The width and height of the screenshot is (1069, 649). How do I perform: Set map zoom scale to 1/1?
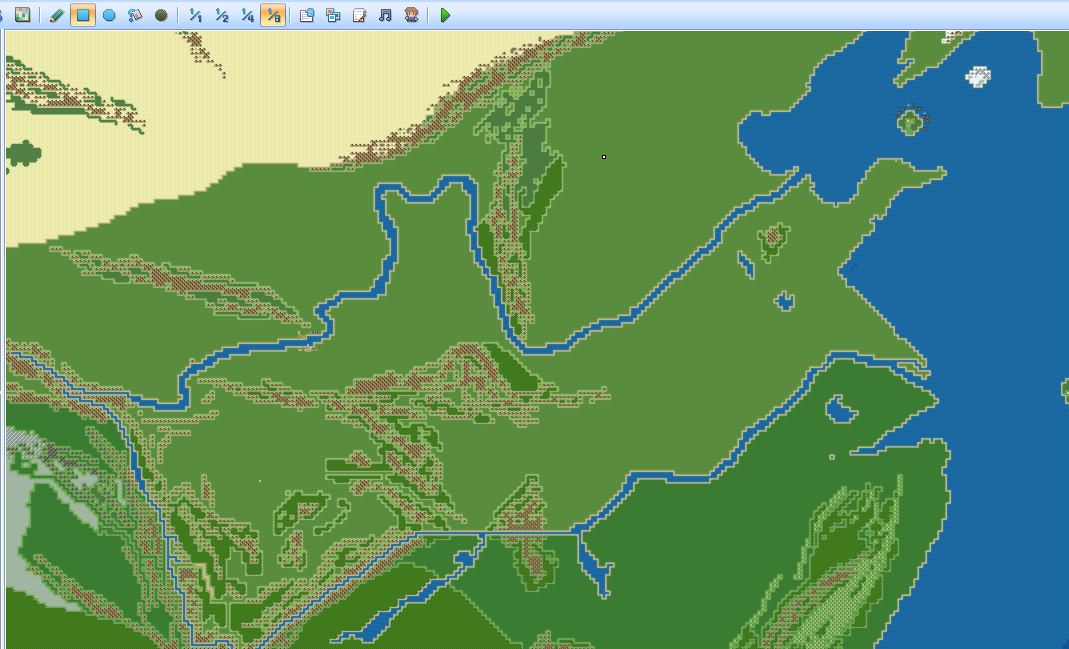195,15
